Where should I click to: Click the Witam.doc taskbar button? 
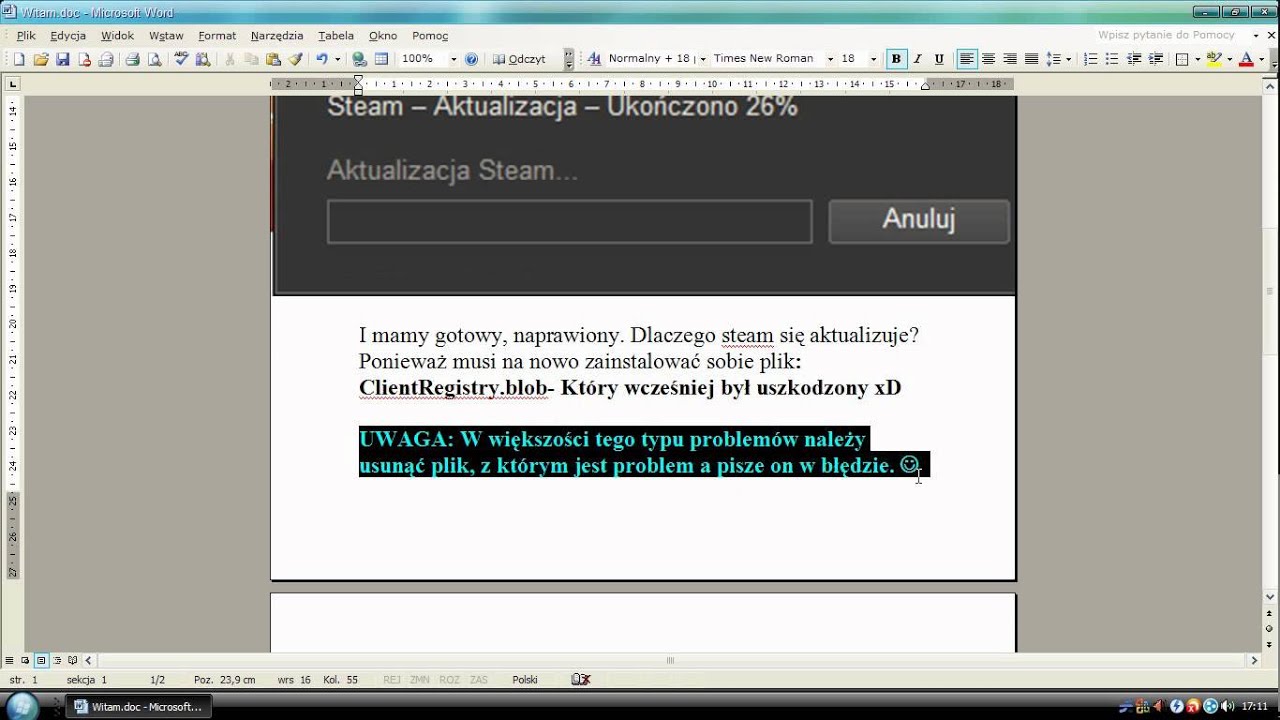139,706
